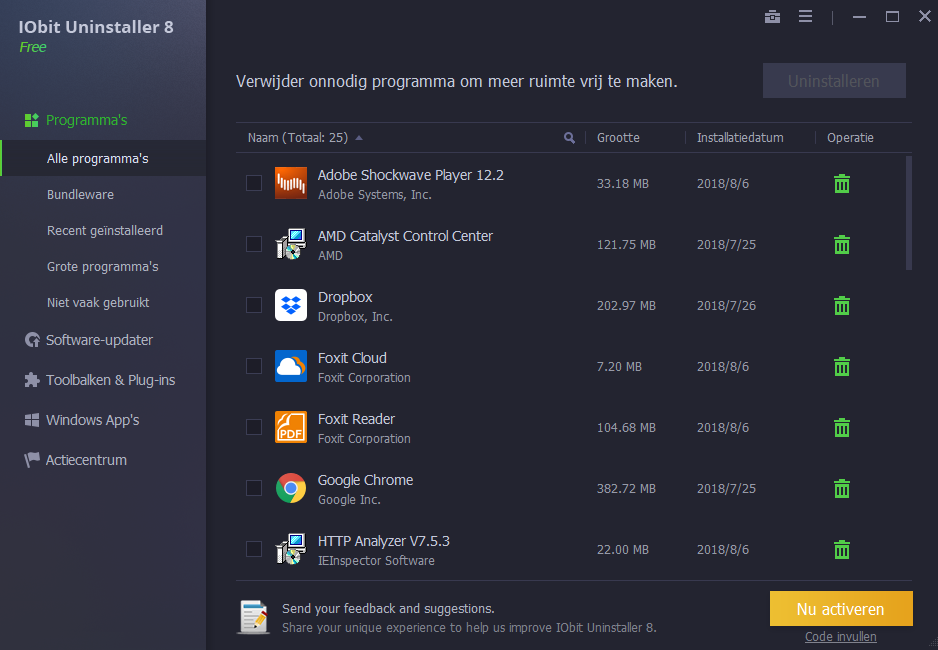938x650 pixels.
Task: Click trash icon for HTTP Analyzer V7.5.3
Action: click(842, 550)
